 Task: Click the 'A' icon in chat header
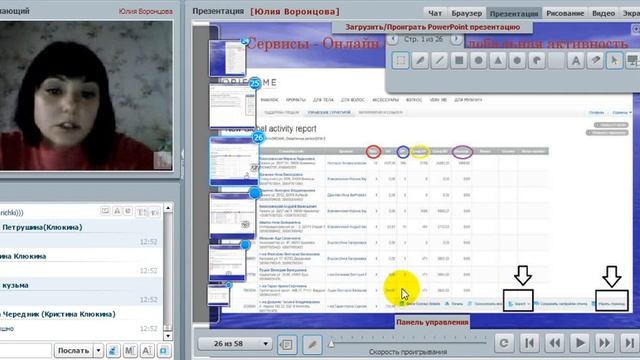click(117, 211)
